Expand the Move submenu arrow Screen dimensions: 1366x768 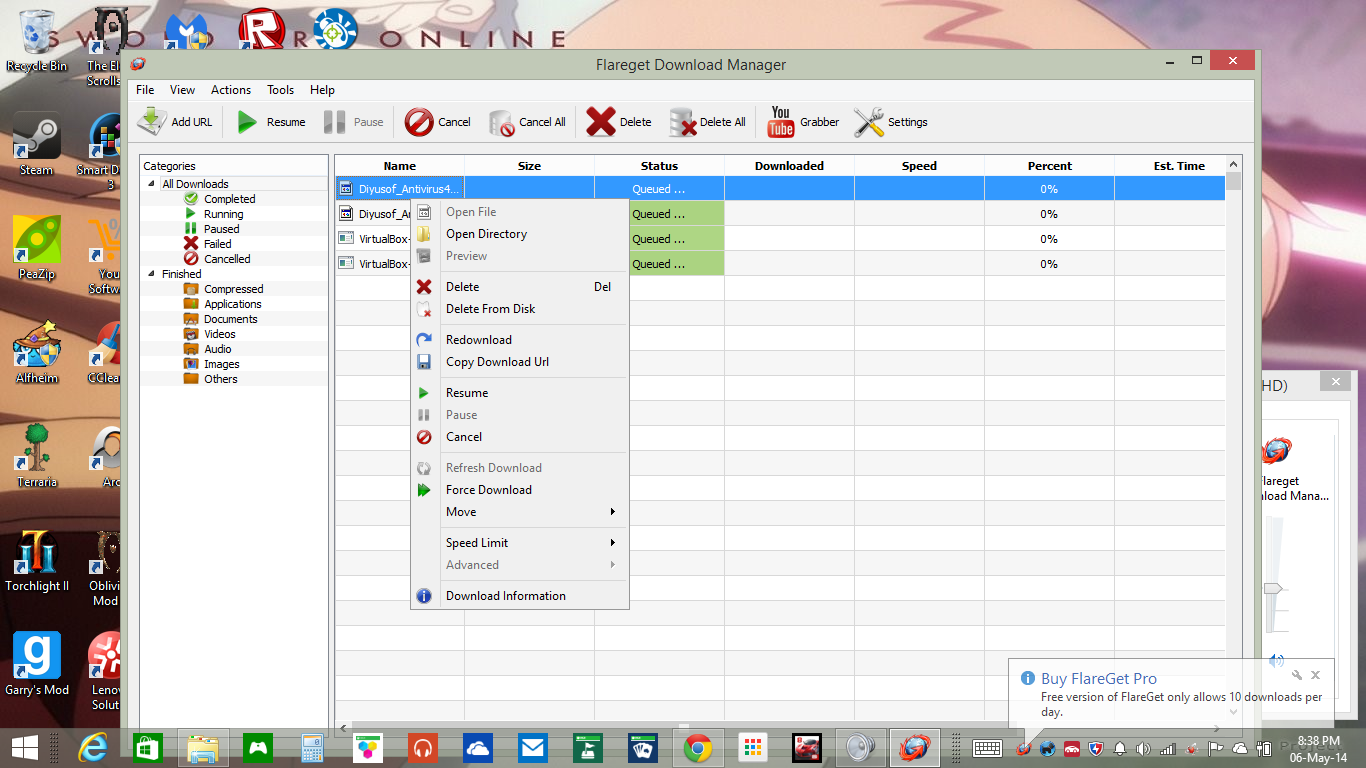click(x=613, y=512)
